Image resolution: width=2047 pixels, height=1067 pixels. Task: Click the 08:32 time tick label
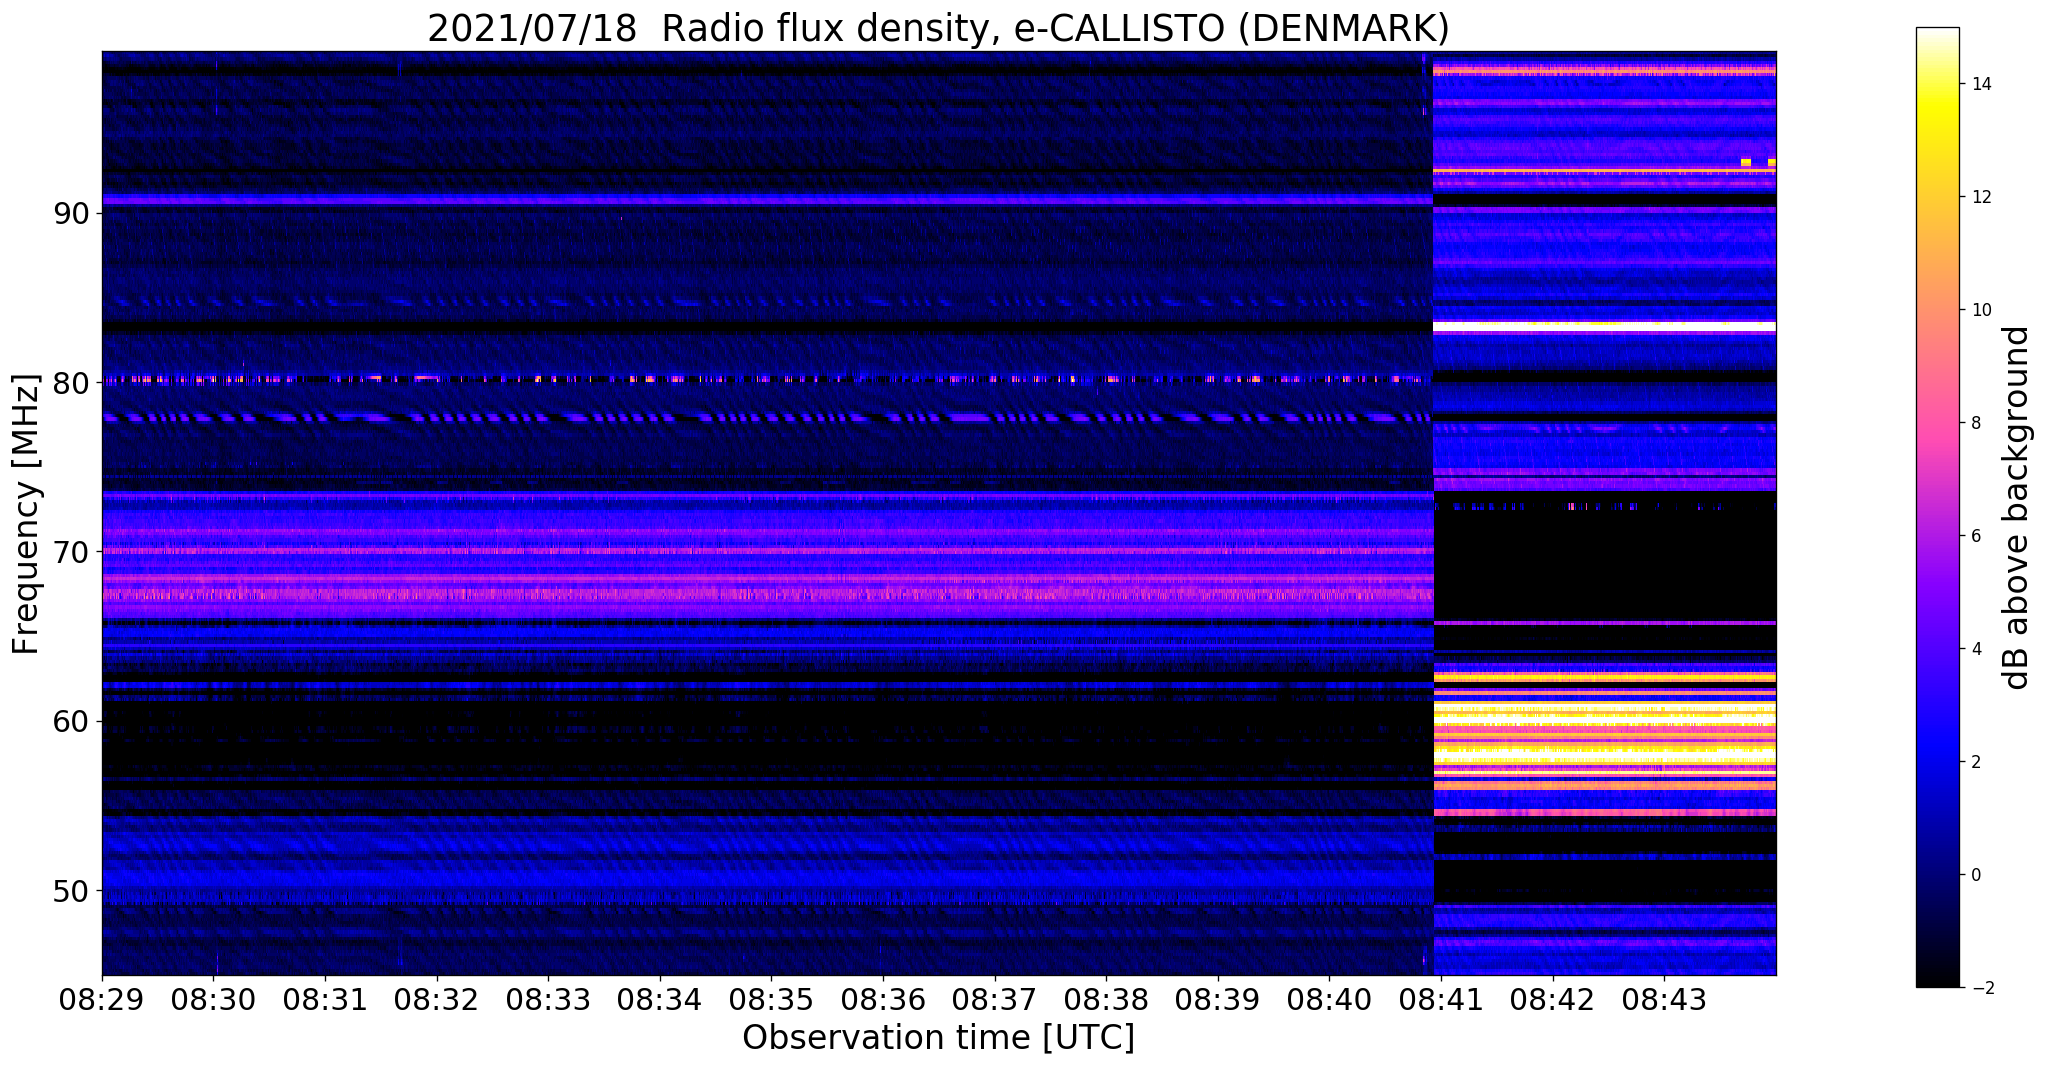click(436, 998)
